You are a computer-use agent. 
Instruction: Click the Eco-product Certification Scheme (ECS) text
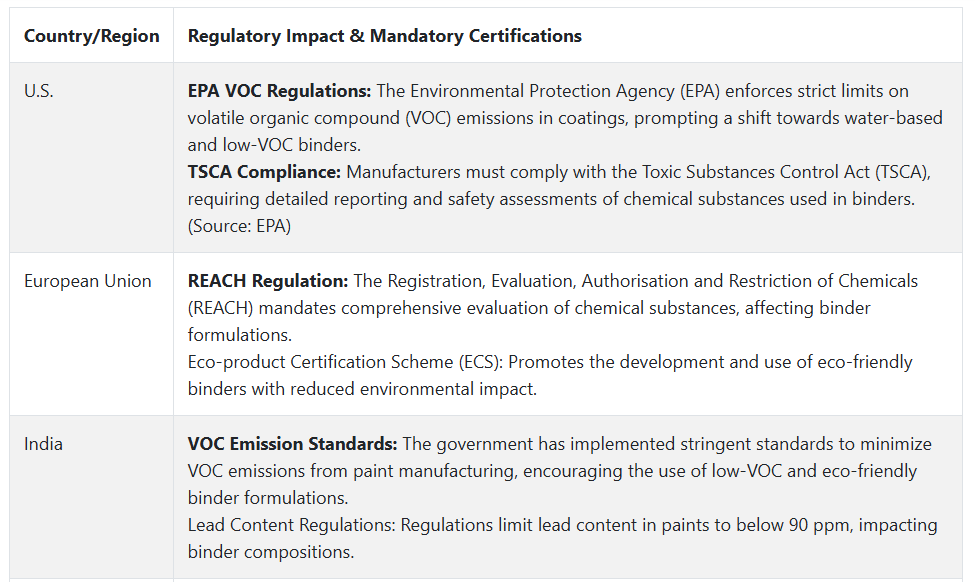[x=345, y=362]
